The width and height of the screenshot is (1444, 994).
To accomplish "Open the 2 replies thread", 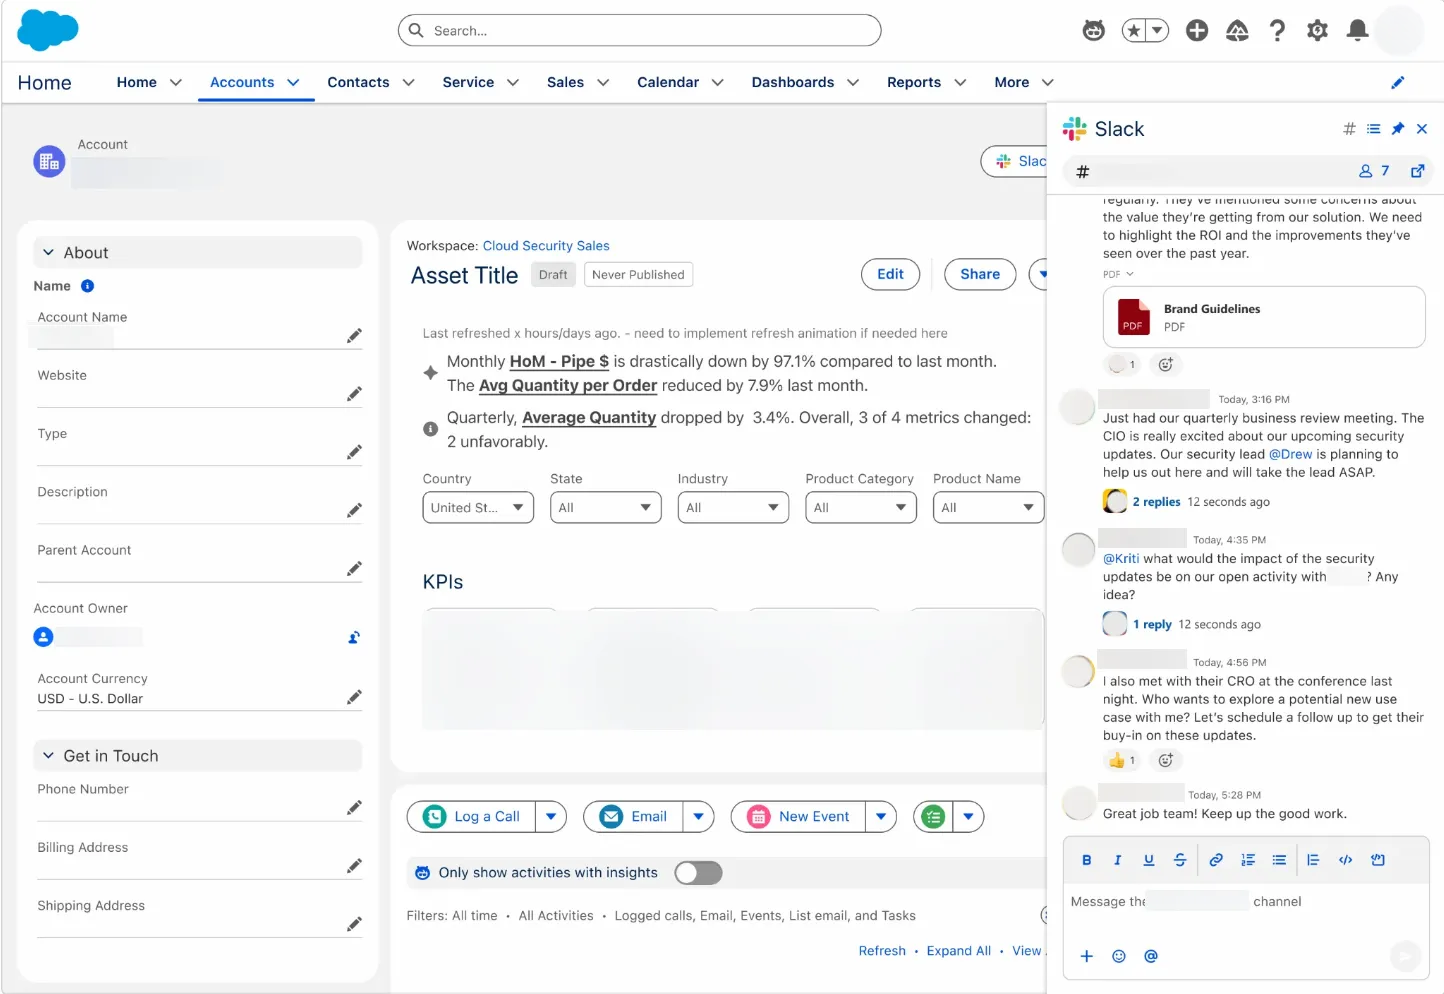I will click(1156, 502).
